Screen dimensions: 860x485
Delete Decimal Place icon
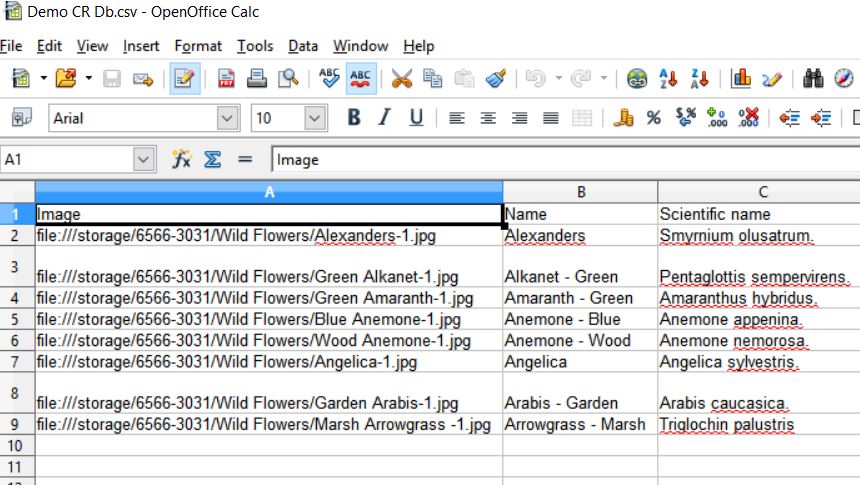click(748, 117)
